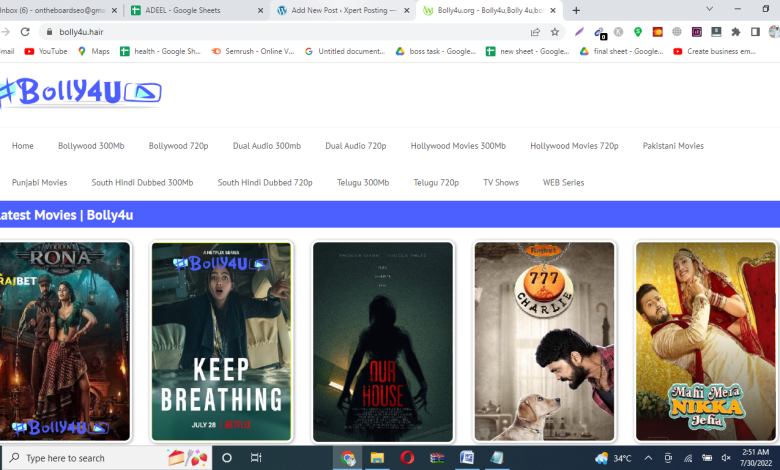
Task: Go to the Home menu item
Action: 23,146
